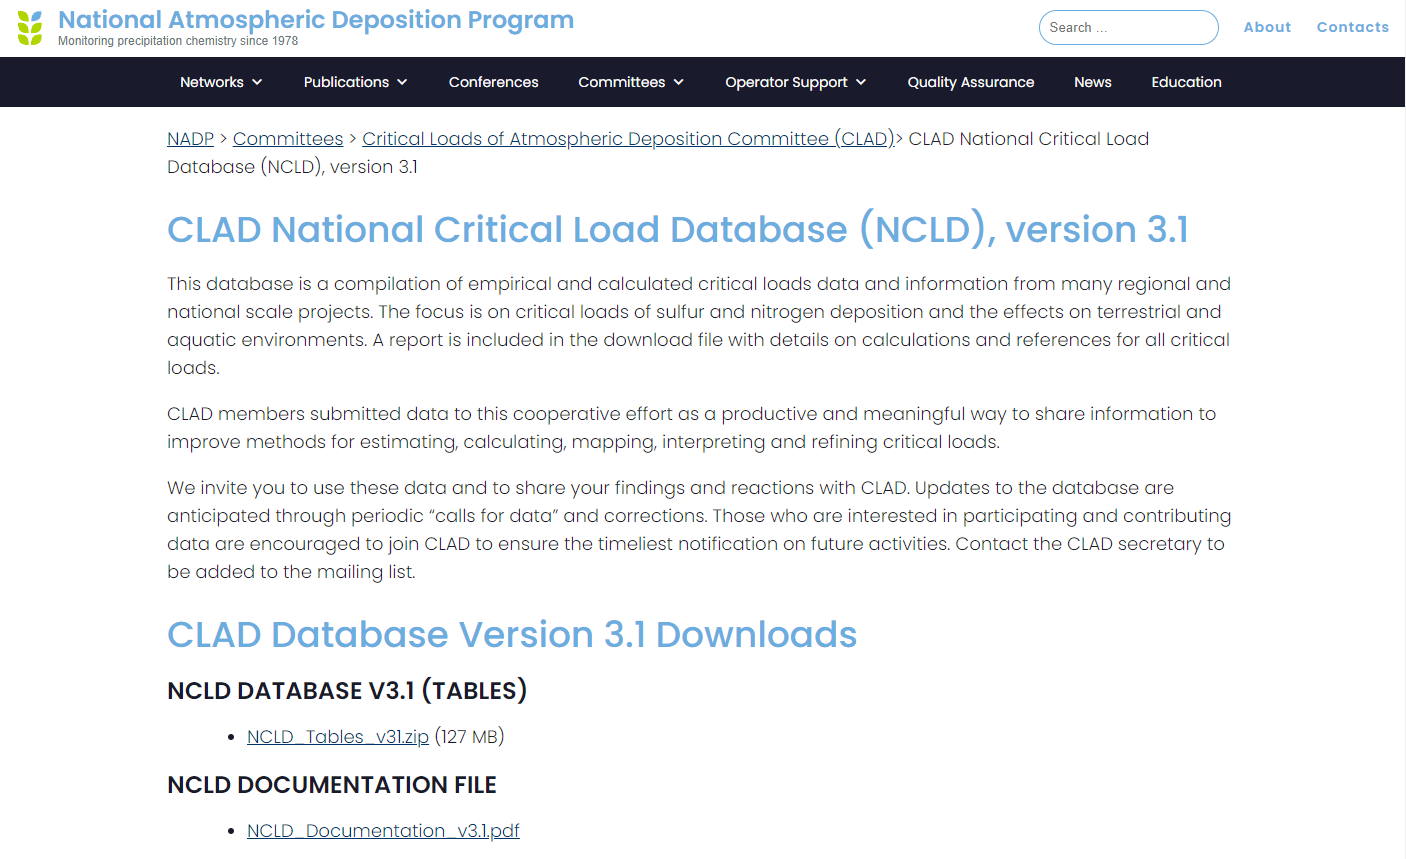Expand the Publications dropdown menu

tap(355, 82)
